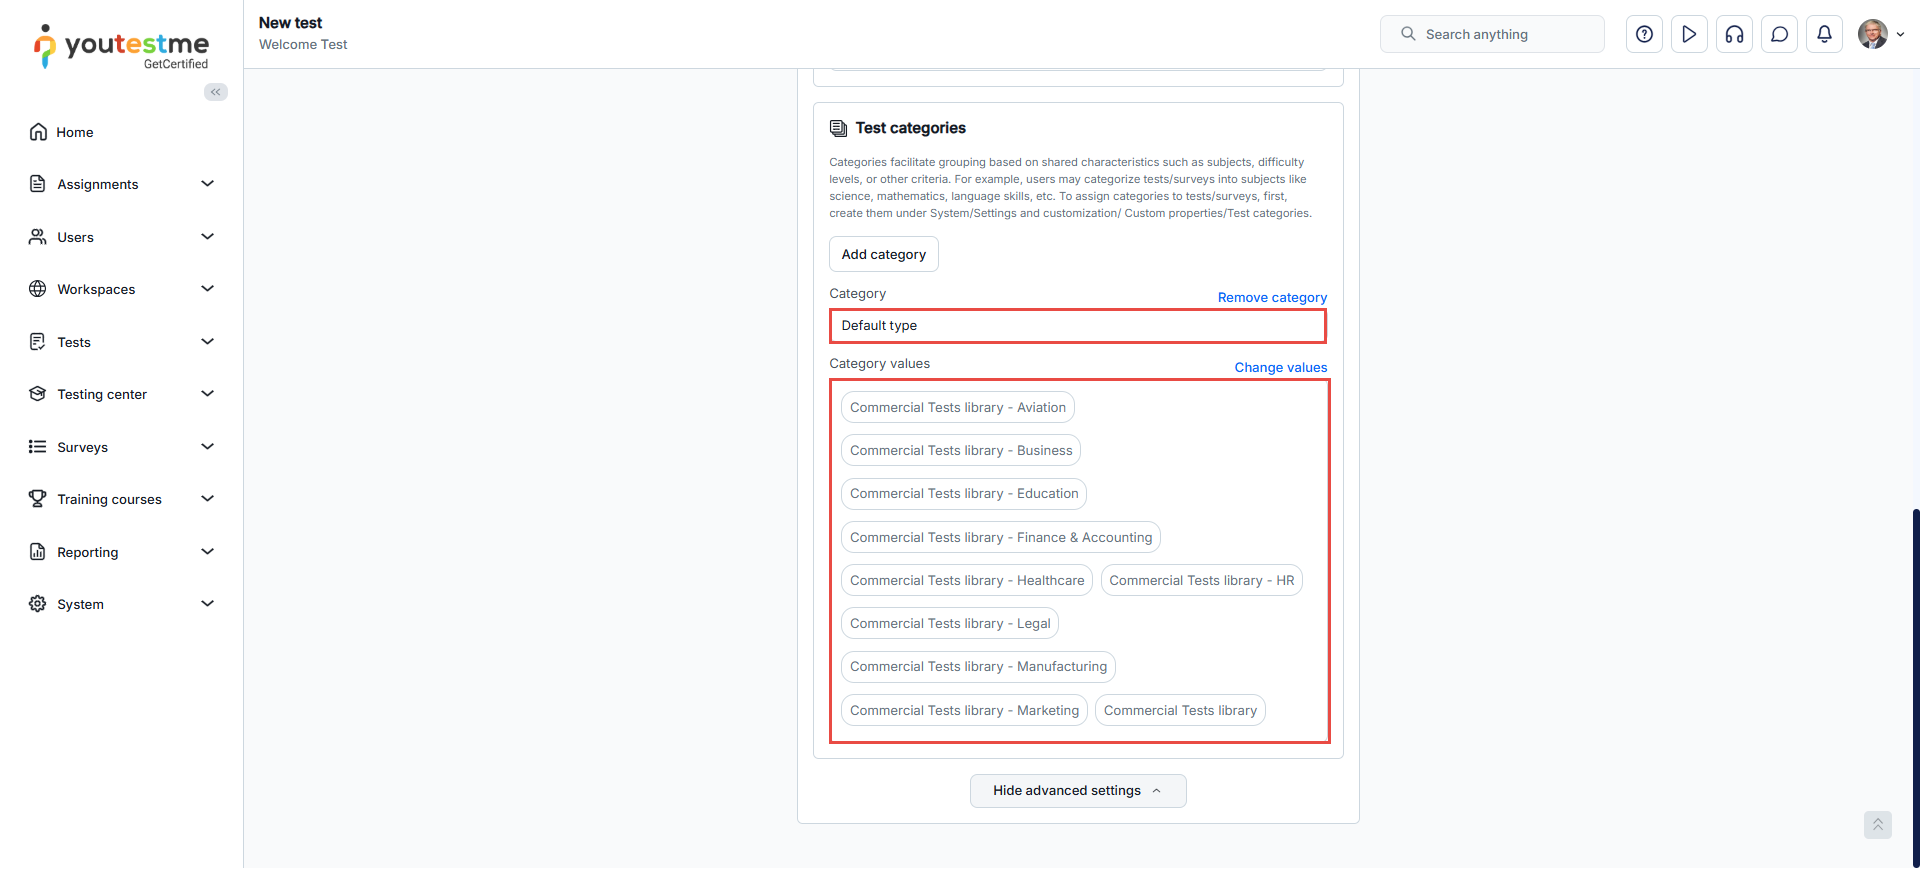This screenshot has width=1920, height=869.
Task: Collapse with Hide advanced settings button
Action: click(1077, 791)
